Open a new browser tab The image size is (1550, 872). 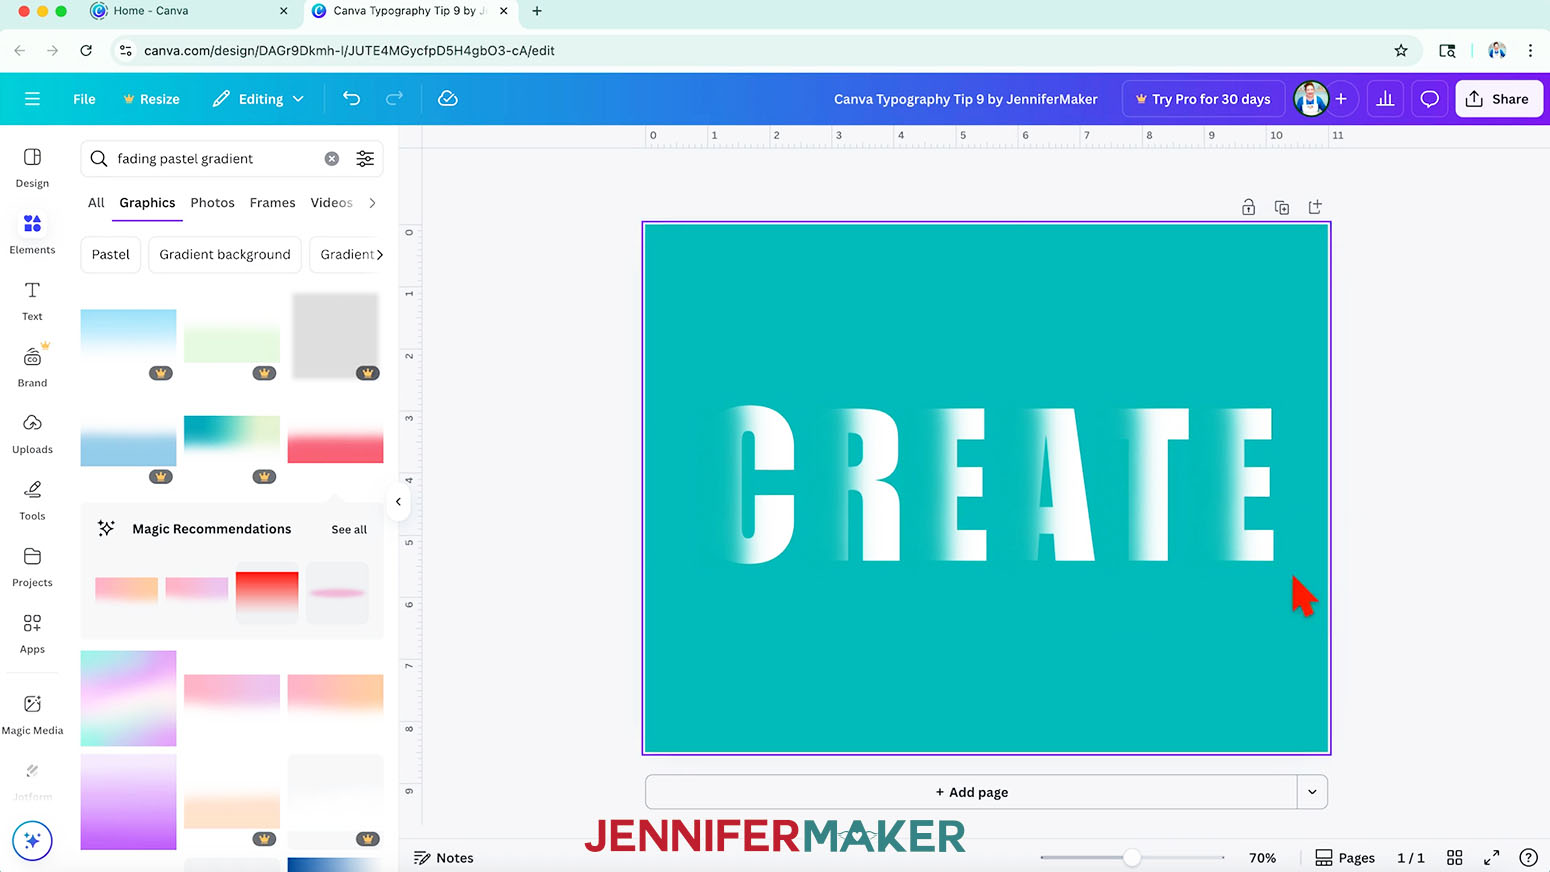pos(537,11)
